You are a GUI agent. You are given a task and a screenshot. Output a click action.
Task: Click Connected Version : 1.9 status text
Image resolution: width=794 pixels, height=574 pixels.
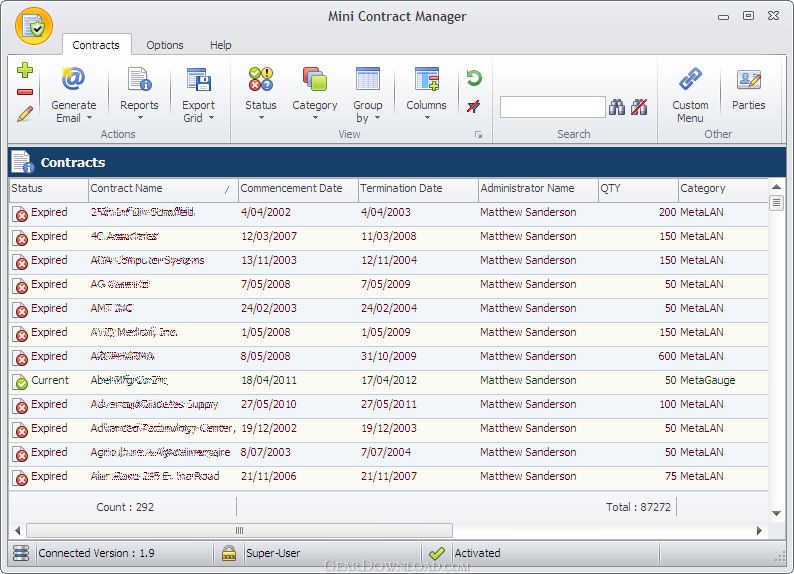(96, 553)
